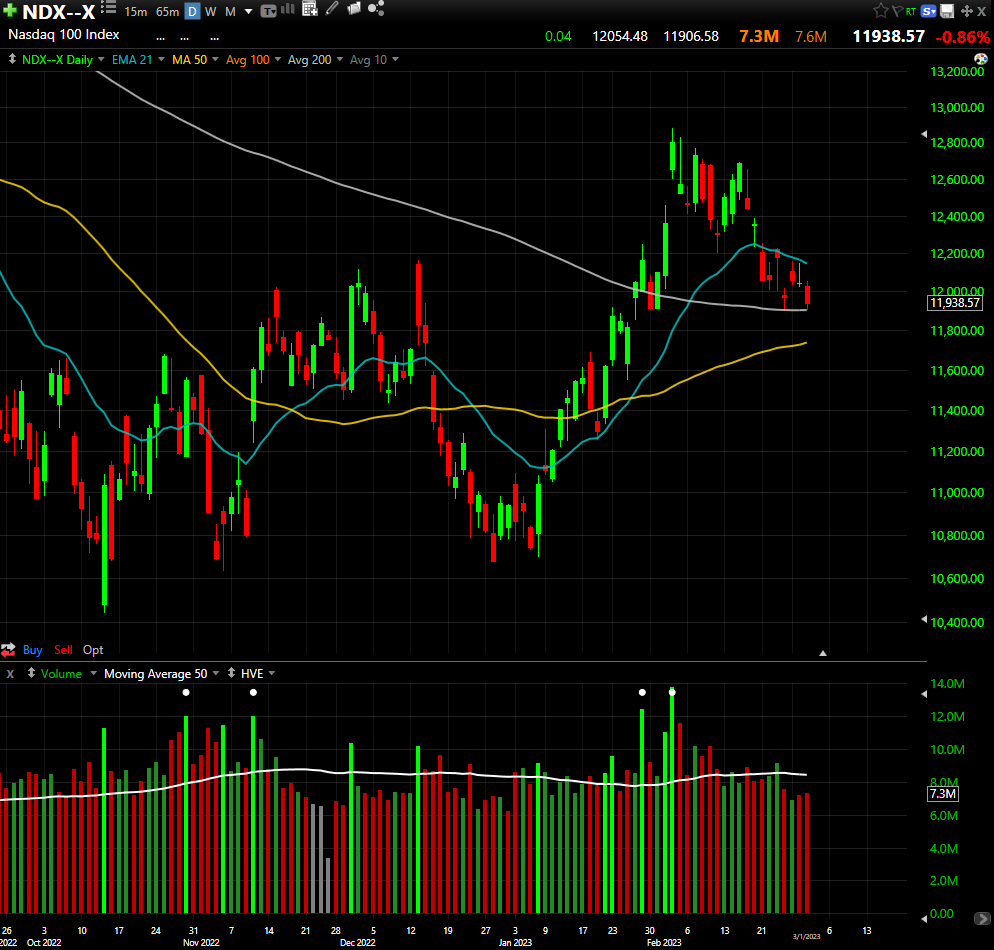The height and width of the screenshot is (950, 994).
Task: Click the Sell button
Action: click(x=63, y=650)
